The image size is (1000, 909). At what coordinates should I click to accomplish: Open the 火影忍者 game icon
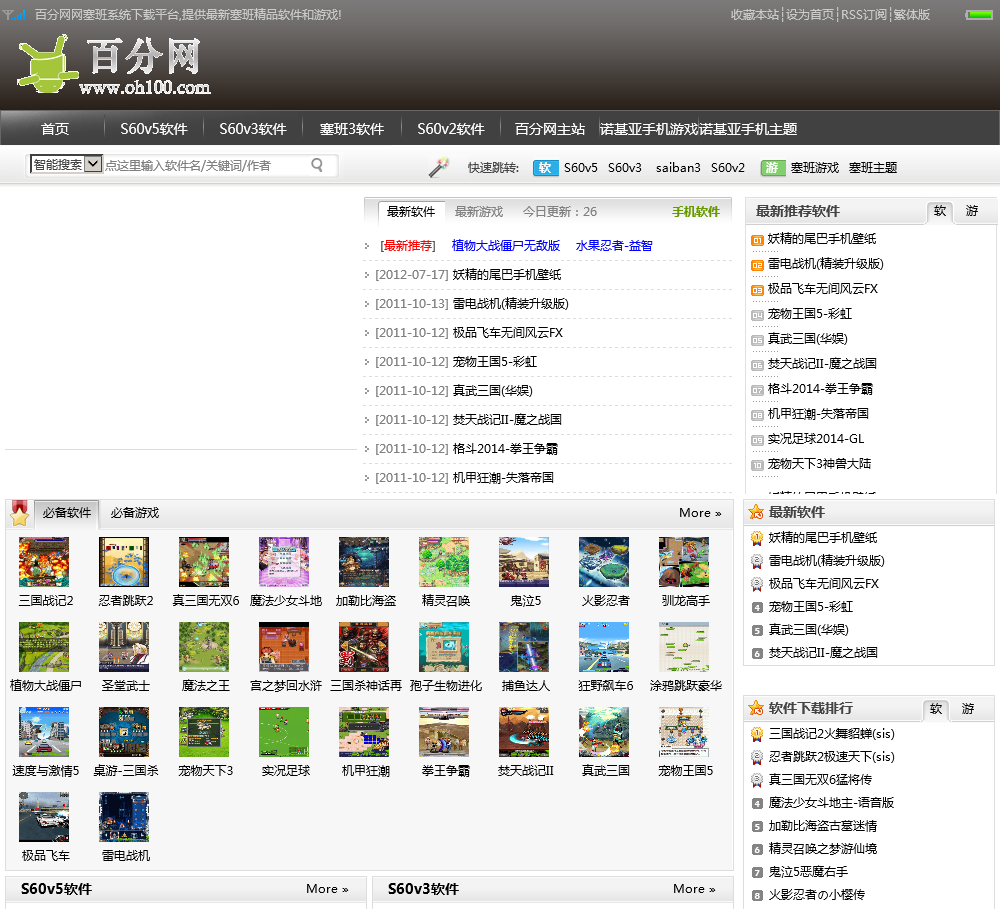click(x=604, y=562)
